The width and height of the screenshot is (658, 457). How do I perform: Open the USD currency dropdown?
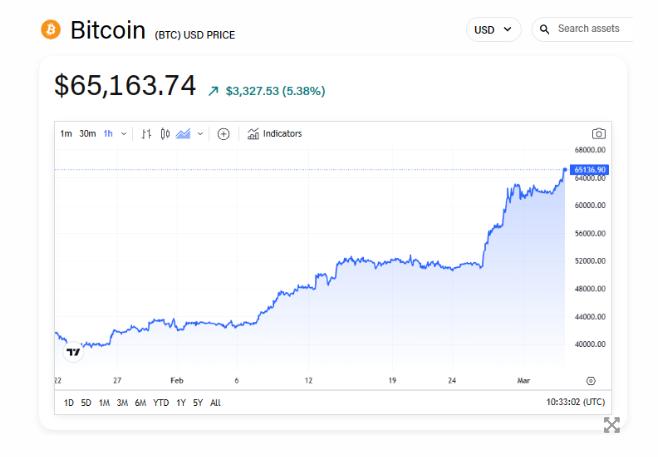(x=494, y=30)
